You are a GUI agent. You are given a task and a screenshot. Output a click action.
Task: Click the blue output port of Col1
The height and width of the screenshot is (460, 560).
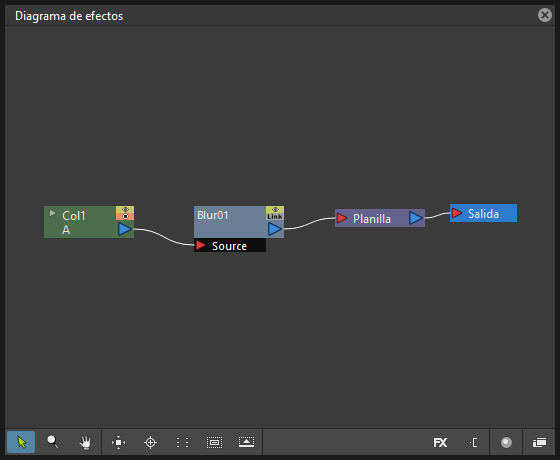tap(125, 229)
